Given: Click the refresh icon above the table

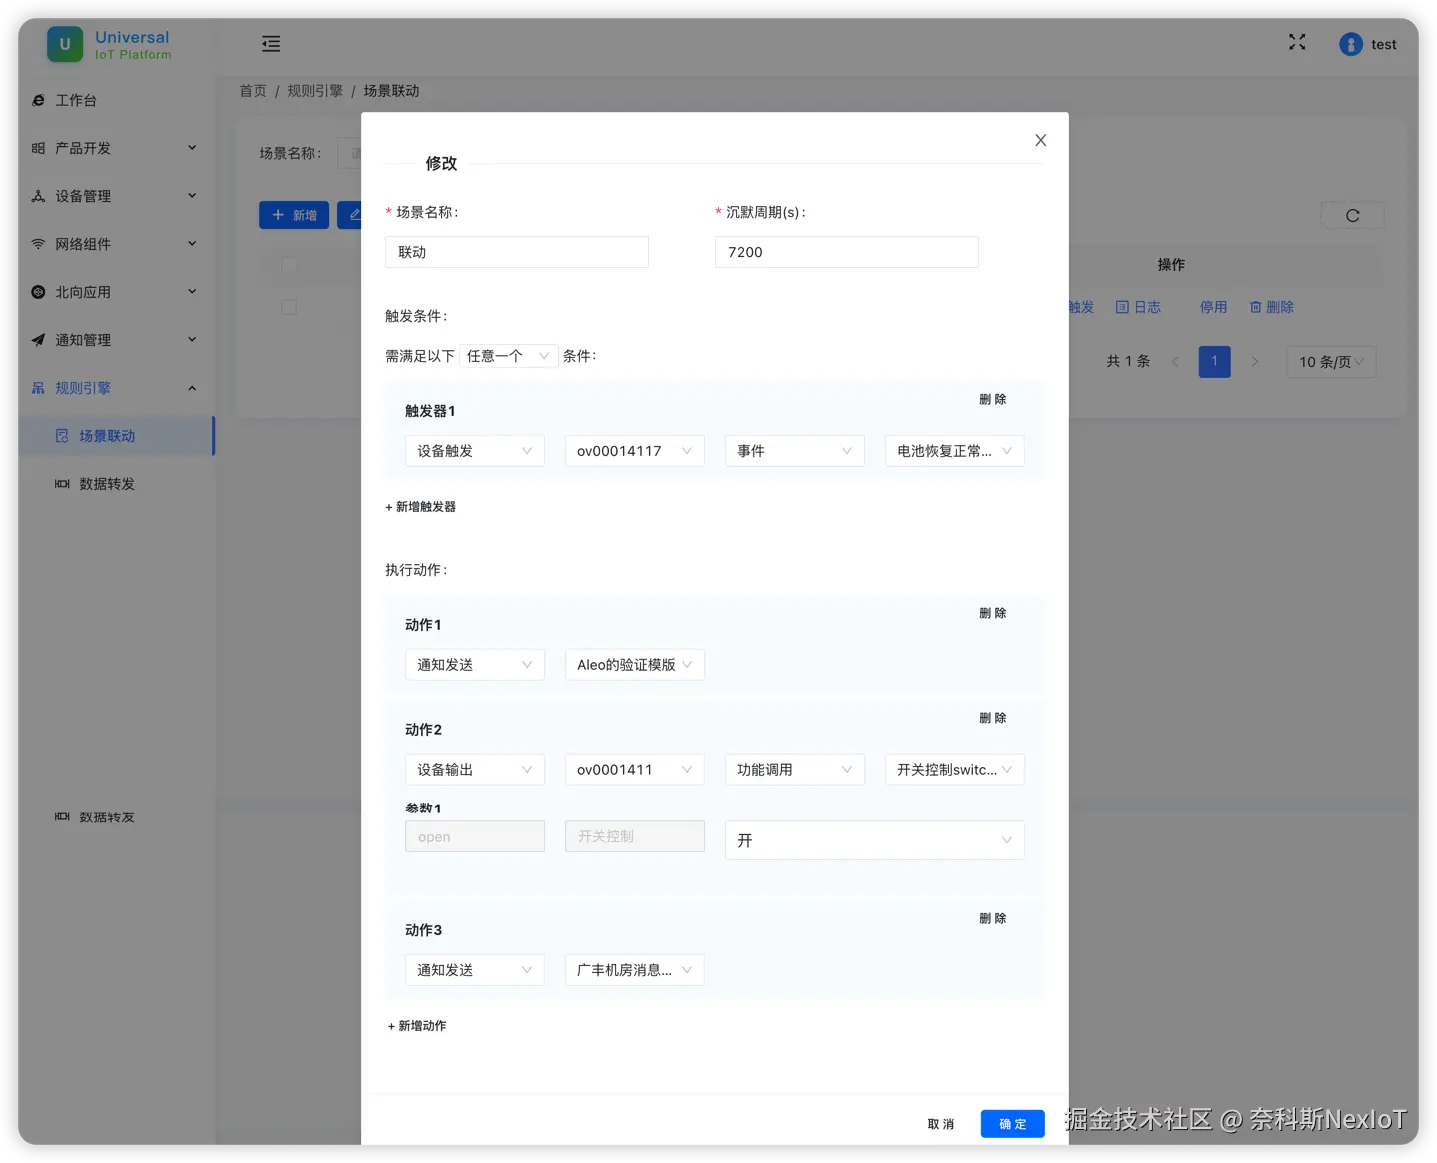Looking at the screenshot, I should [1352, 215].
